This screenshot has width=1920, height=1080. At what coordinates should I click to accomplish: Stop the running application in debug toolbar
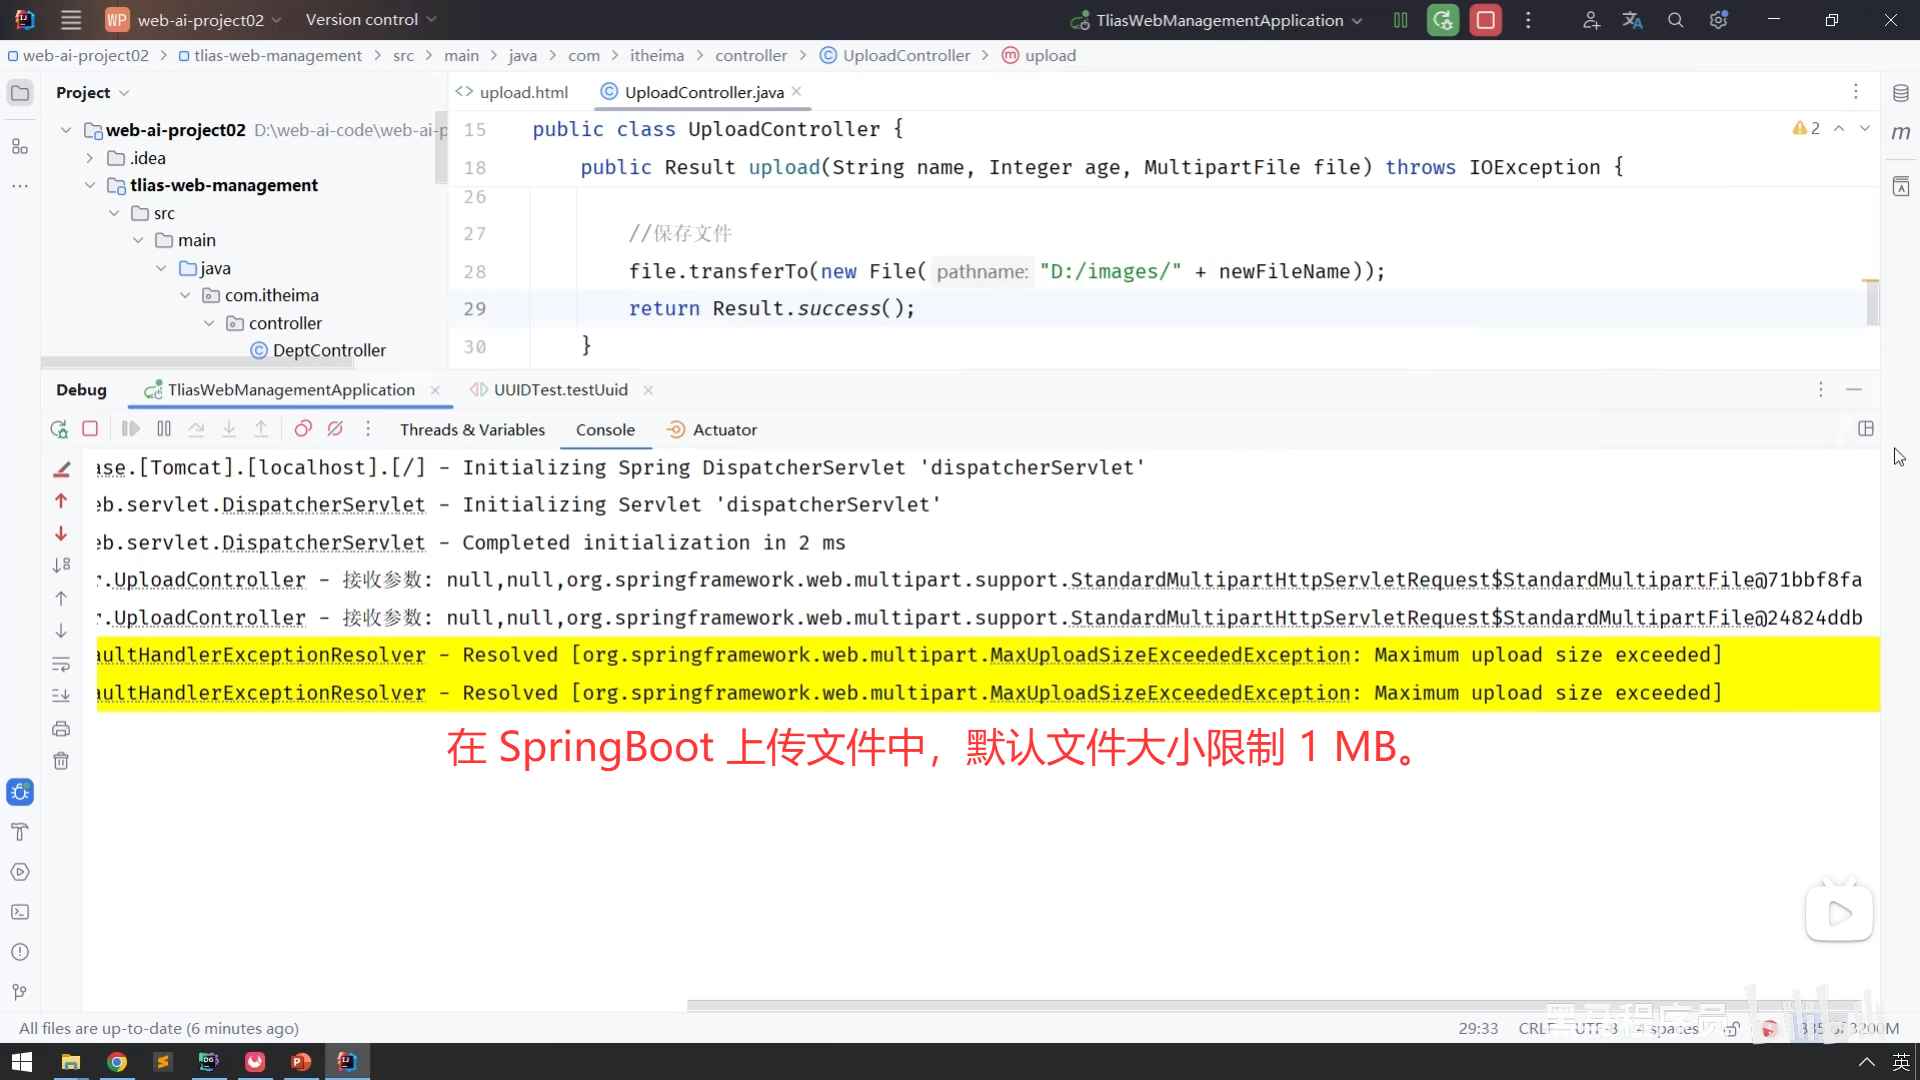[x=90, y=429]
